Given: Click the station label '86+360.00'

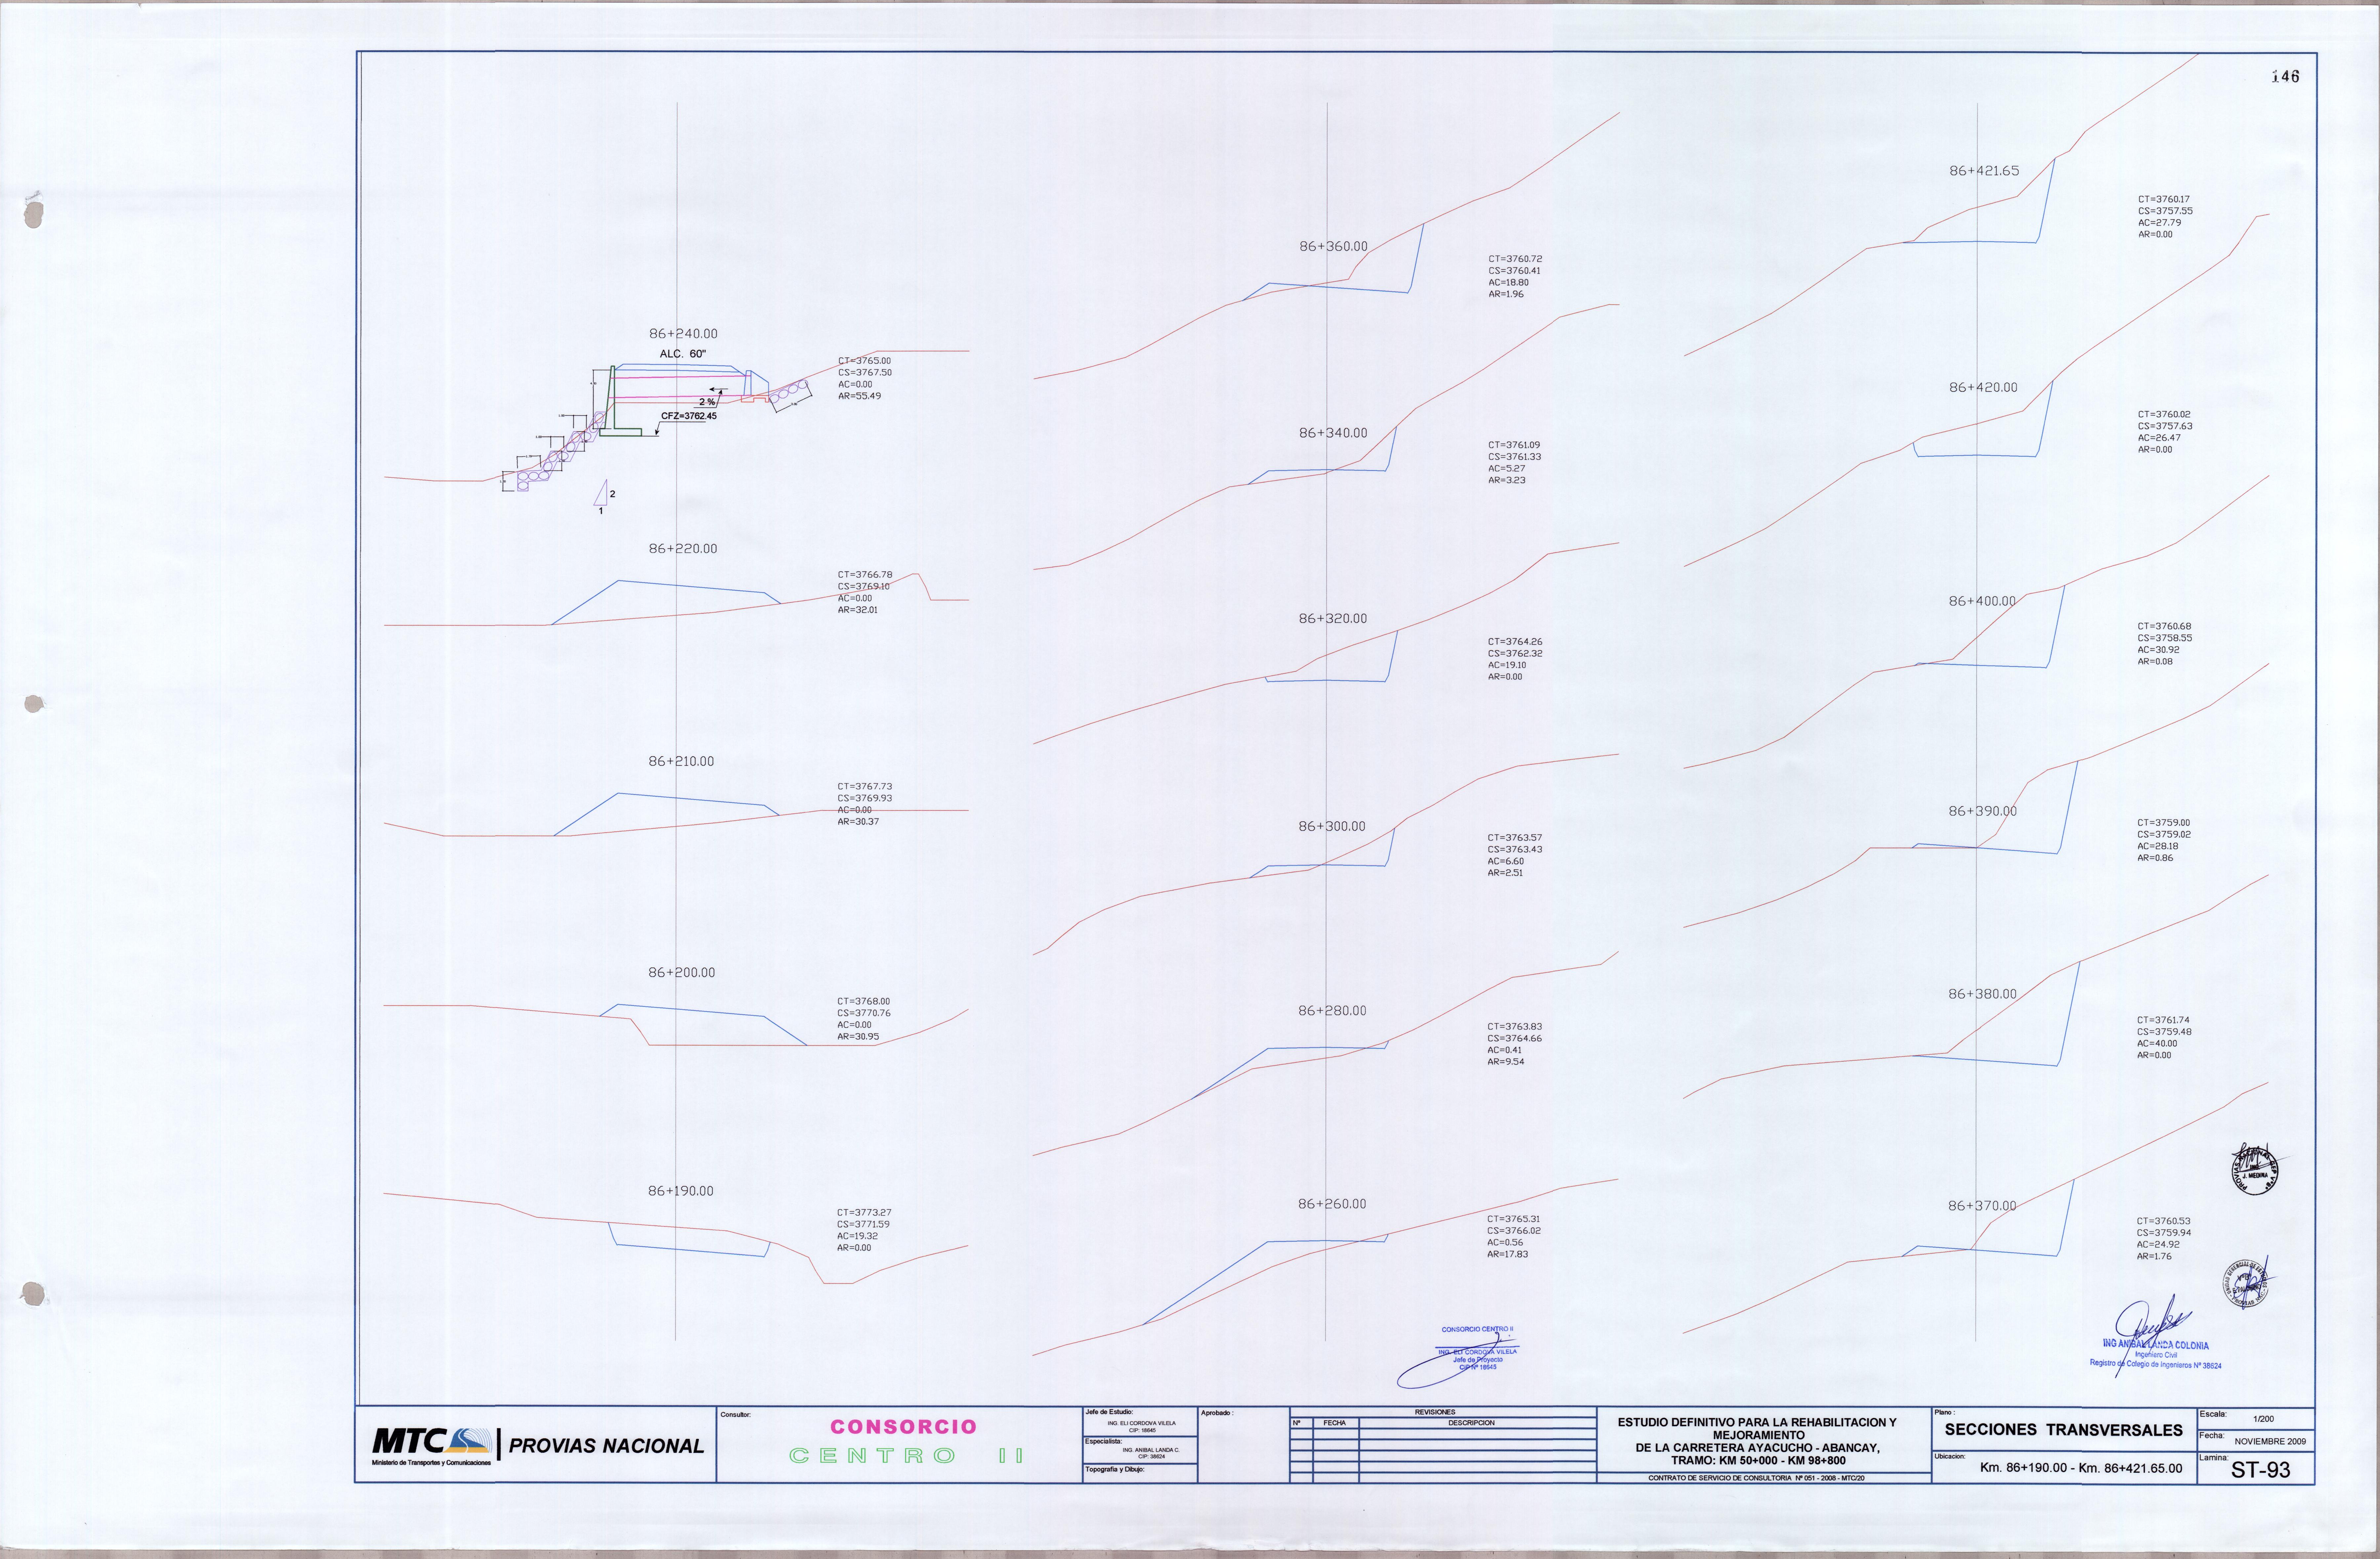Looking at the screenshot, I should (1333, 246).
